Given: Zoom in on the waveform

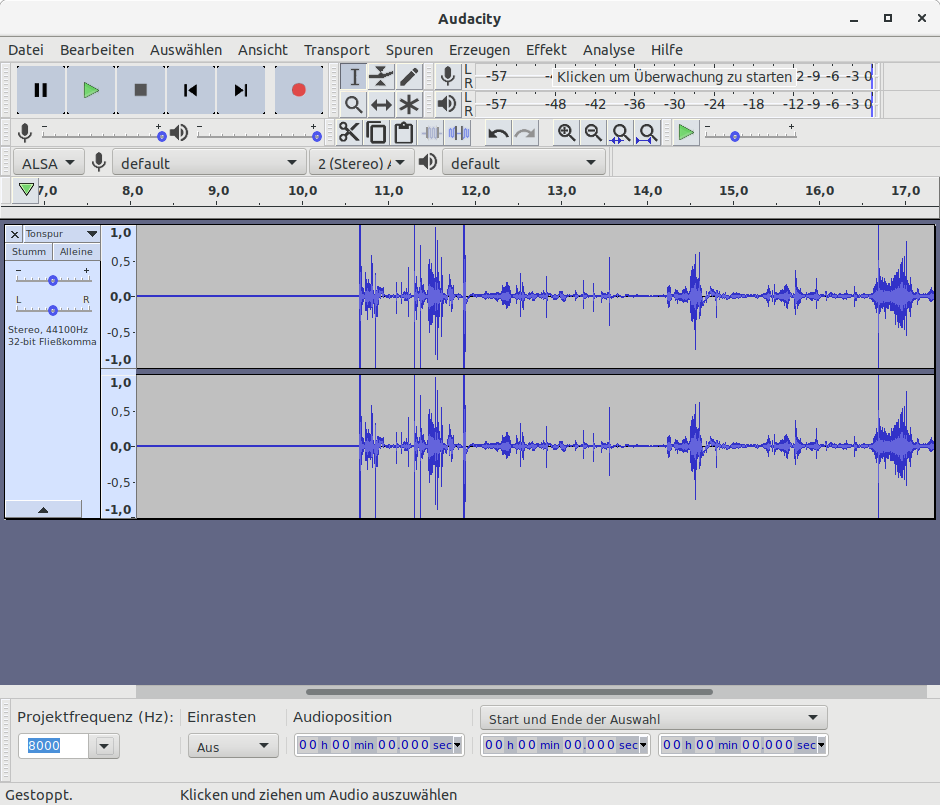Looking at the screenshot, I should (x=566, y=132).
